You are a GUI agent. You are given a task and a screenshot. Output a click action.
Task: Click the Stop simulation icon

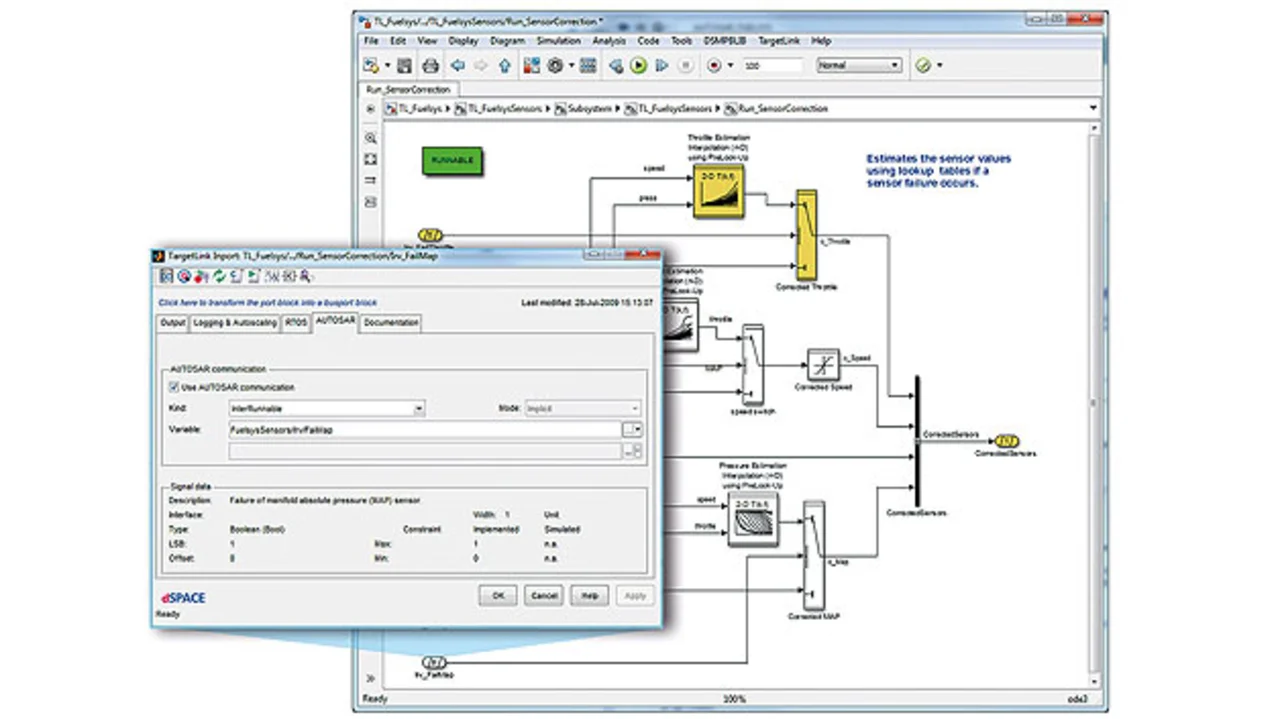(685, 65)
